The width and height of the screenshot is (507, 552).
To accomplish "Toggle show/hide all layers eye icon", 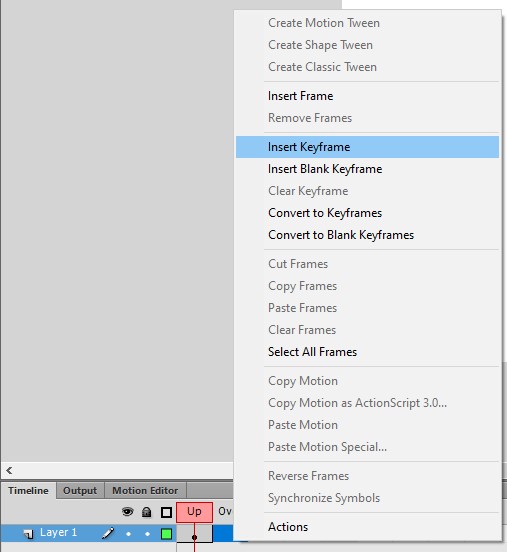I will click(x=127, y=512).
